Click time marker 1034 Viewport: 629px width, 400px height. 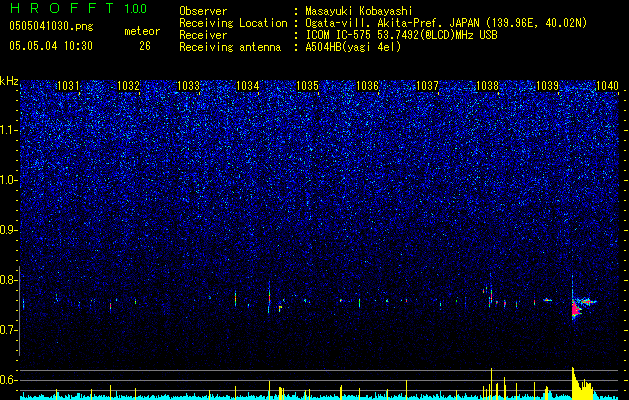click(x=248, y=85)
